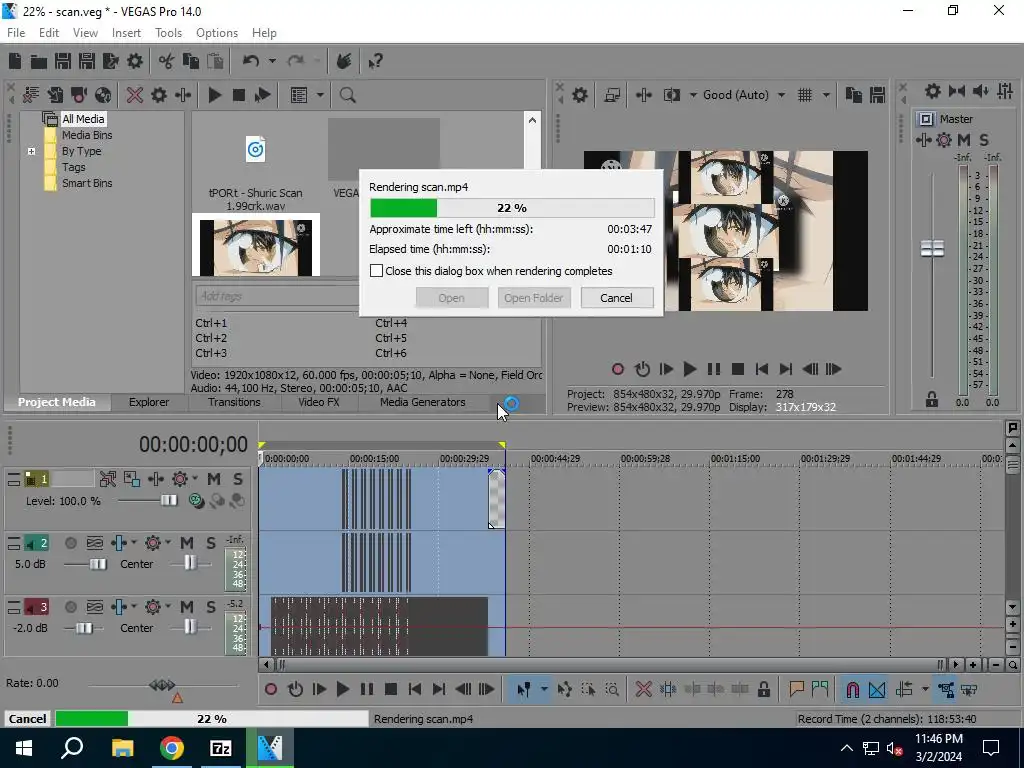
Task: Click Remove selected media red X icon
Action: pos(135,95)
